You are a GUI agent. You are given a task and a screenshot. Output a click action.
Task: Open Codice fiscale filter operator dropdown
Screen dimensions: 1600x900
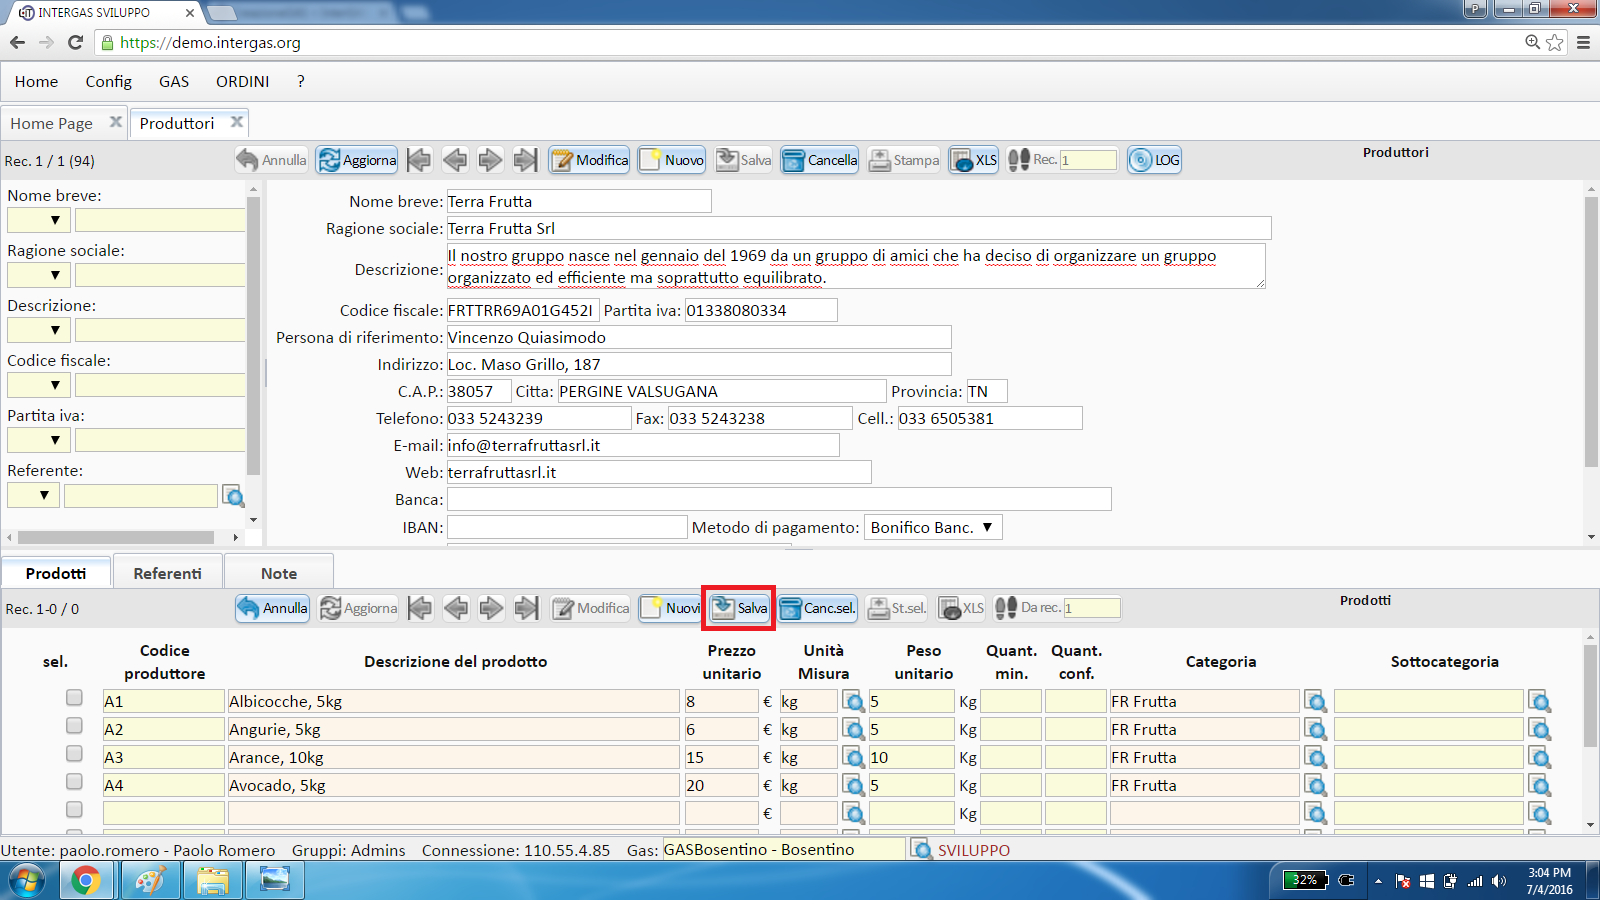[40, 385]
